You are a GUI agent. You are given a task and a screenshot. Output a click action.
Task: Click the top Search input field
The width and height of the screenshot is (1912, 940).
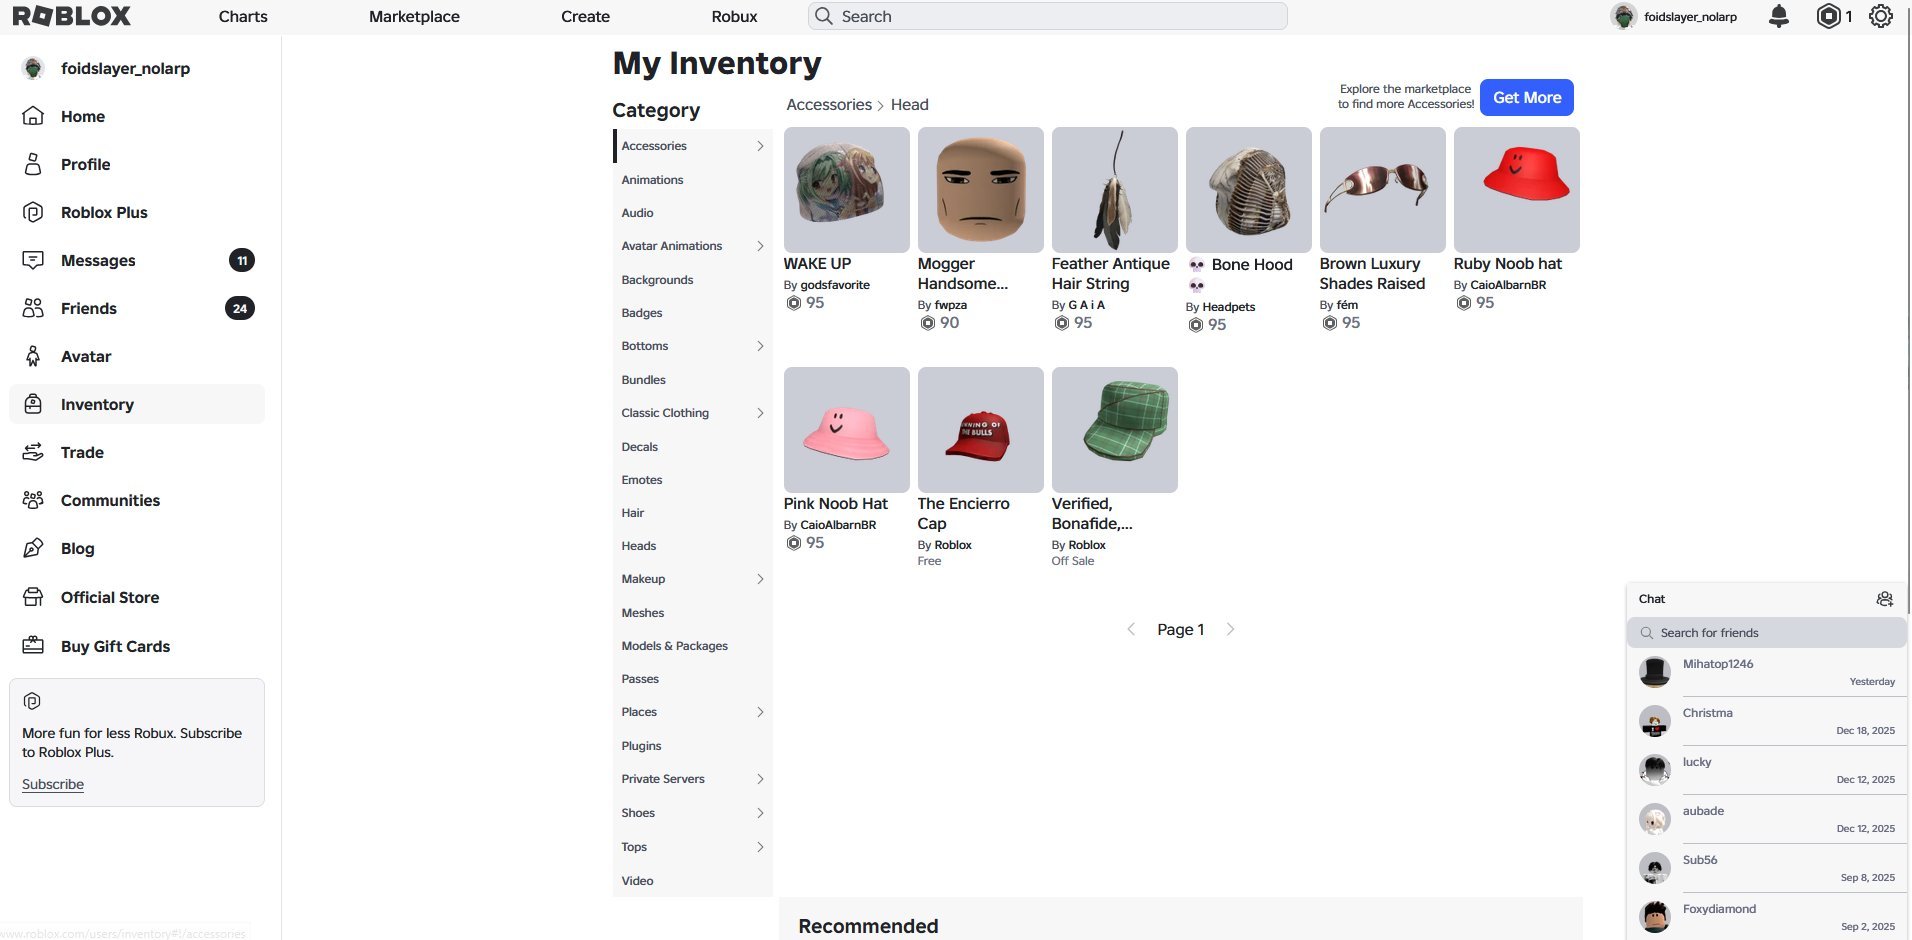1048,16
